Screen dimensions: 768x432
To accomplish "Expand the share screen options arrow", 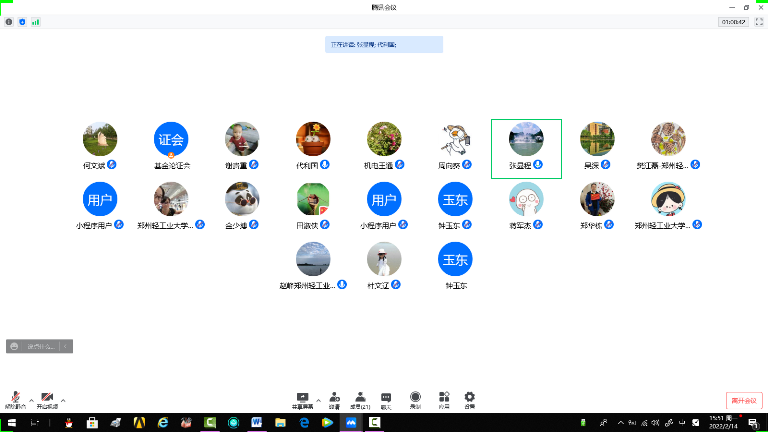I will coord(319,397).
